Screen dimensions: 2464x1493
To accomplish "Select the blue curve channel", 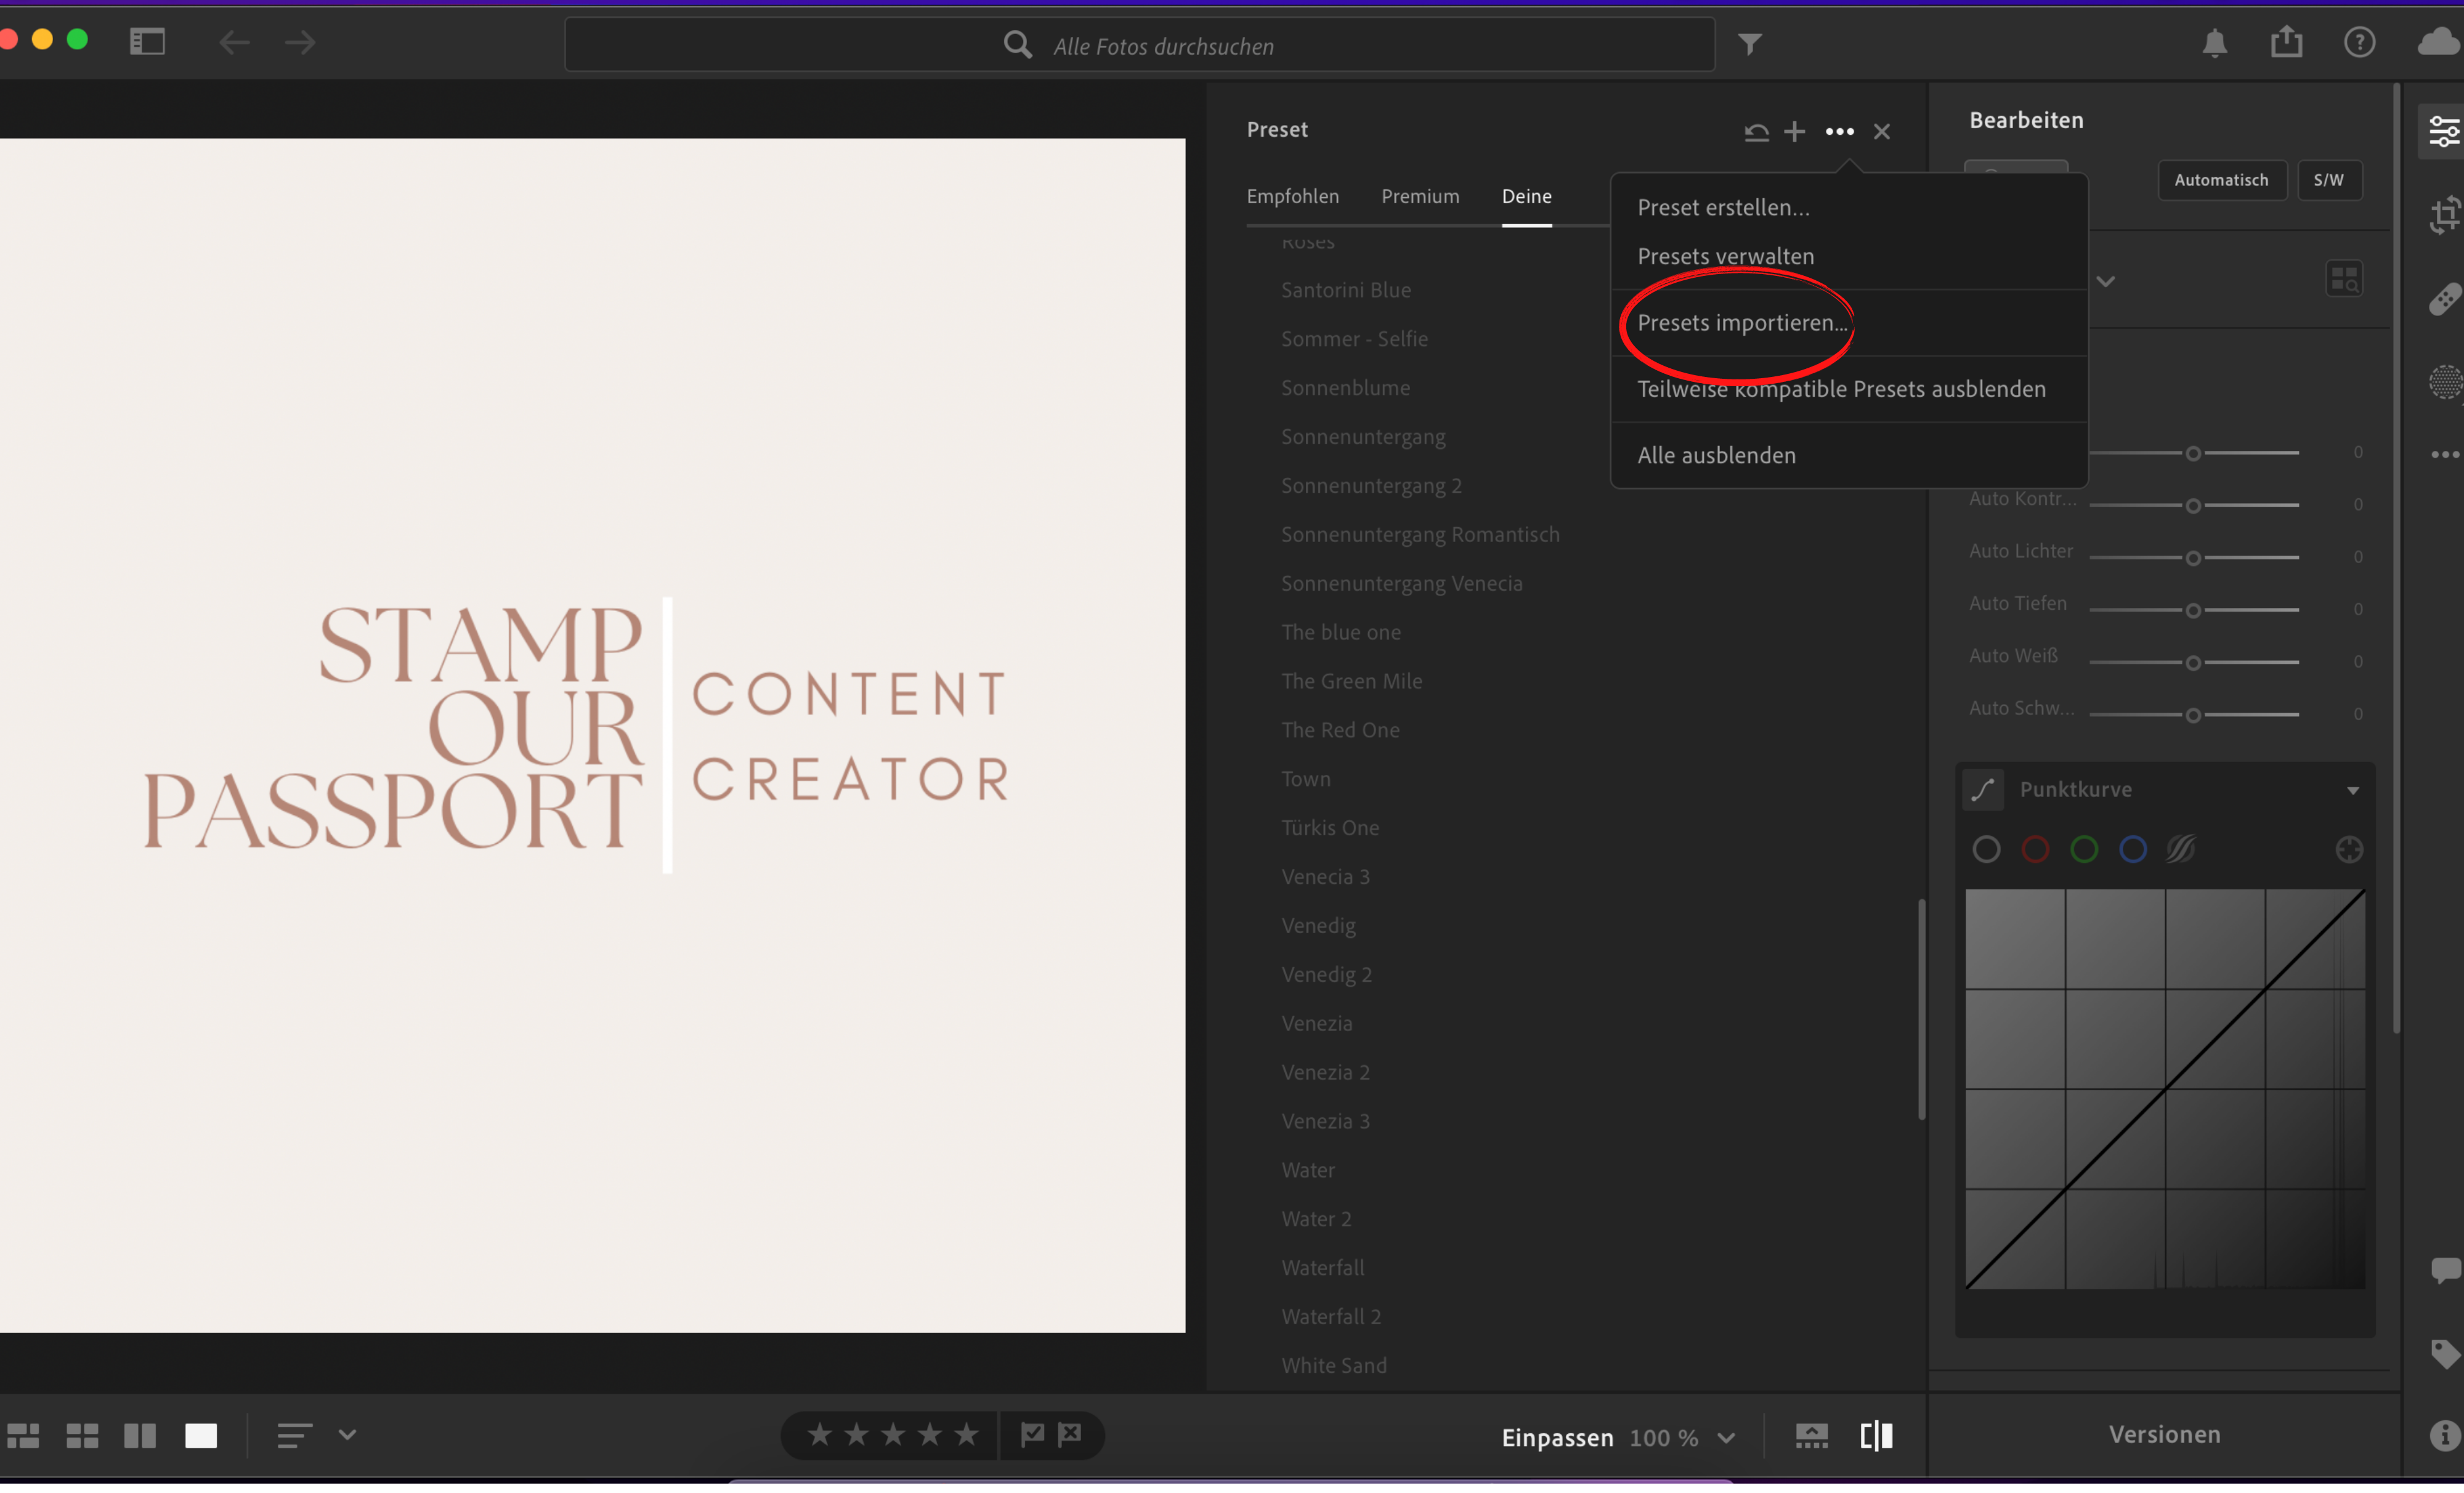I will point(2133,850).
